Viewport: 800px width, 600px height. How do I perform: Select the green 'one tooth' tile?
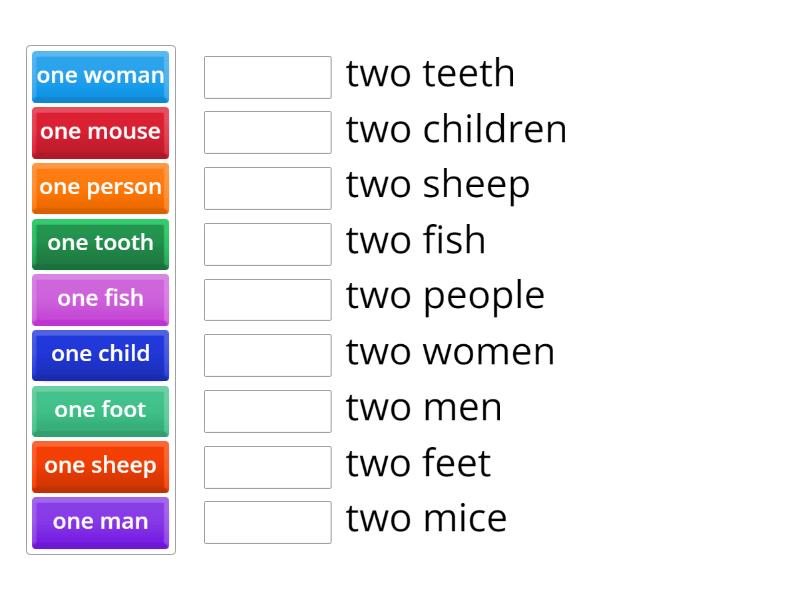coord(100,243)
